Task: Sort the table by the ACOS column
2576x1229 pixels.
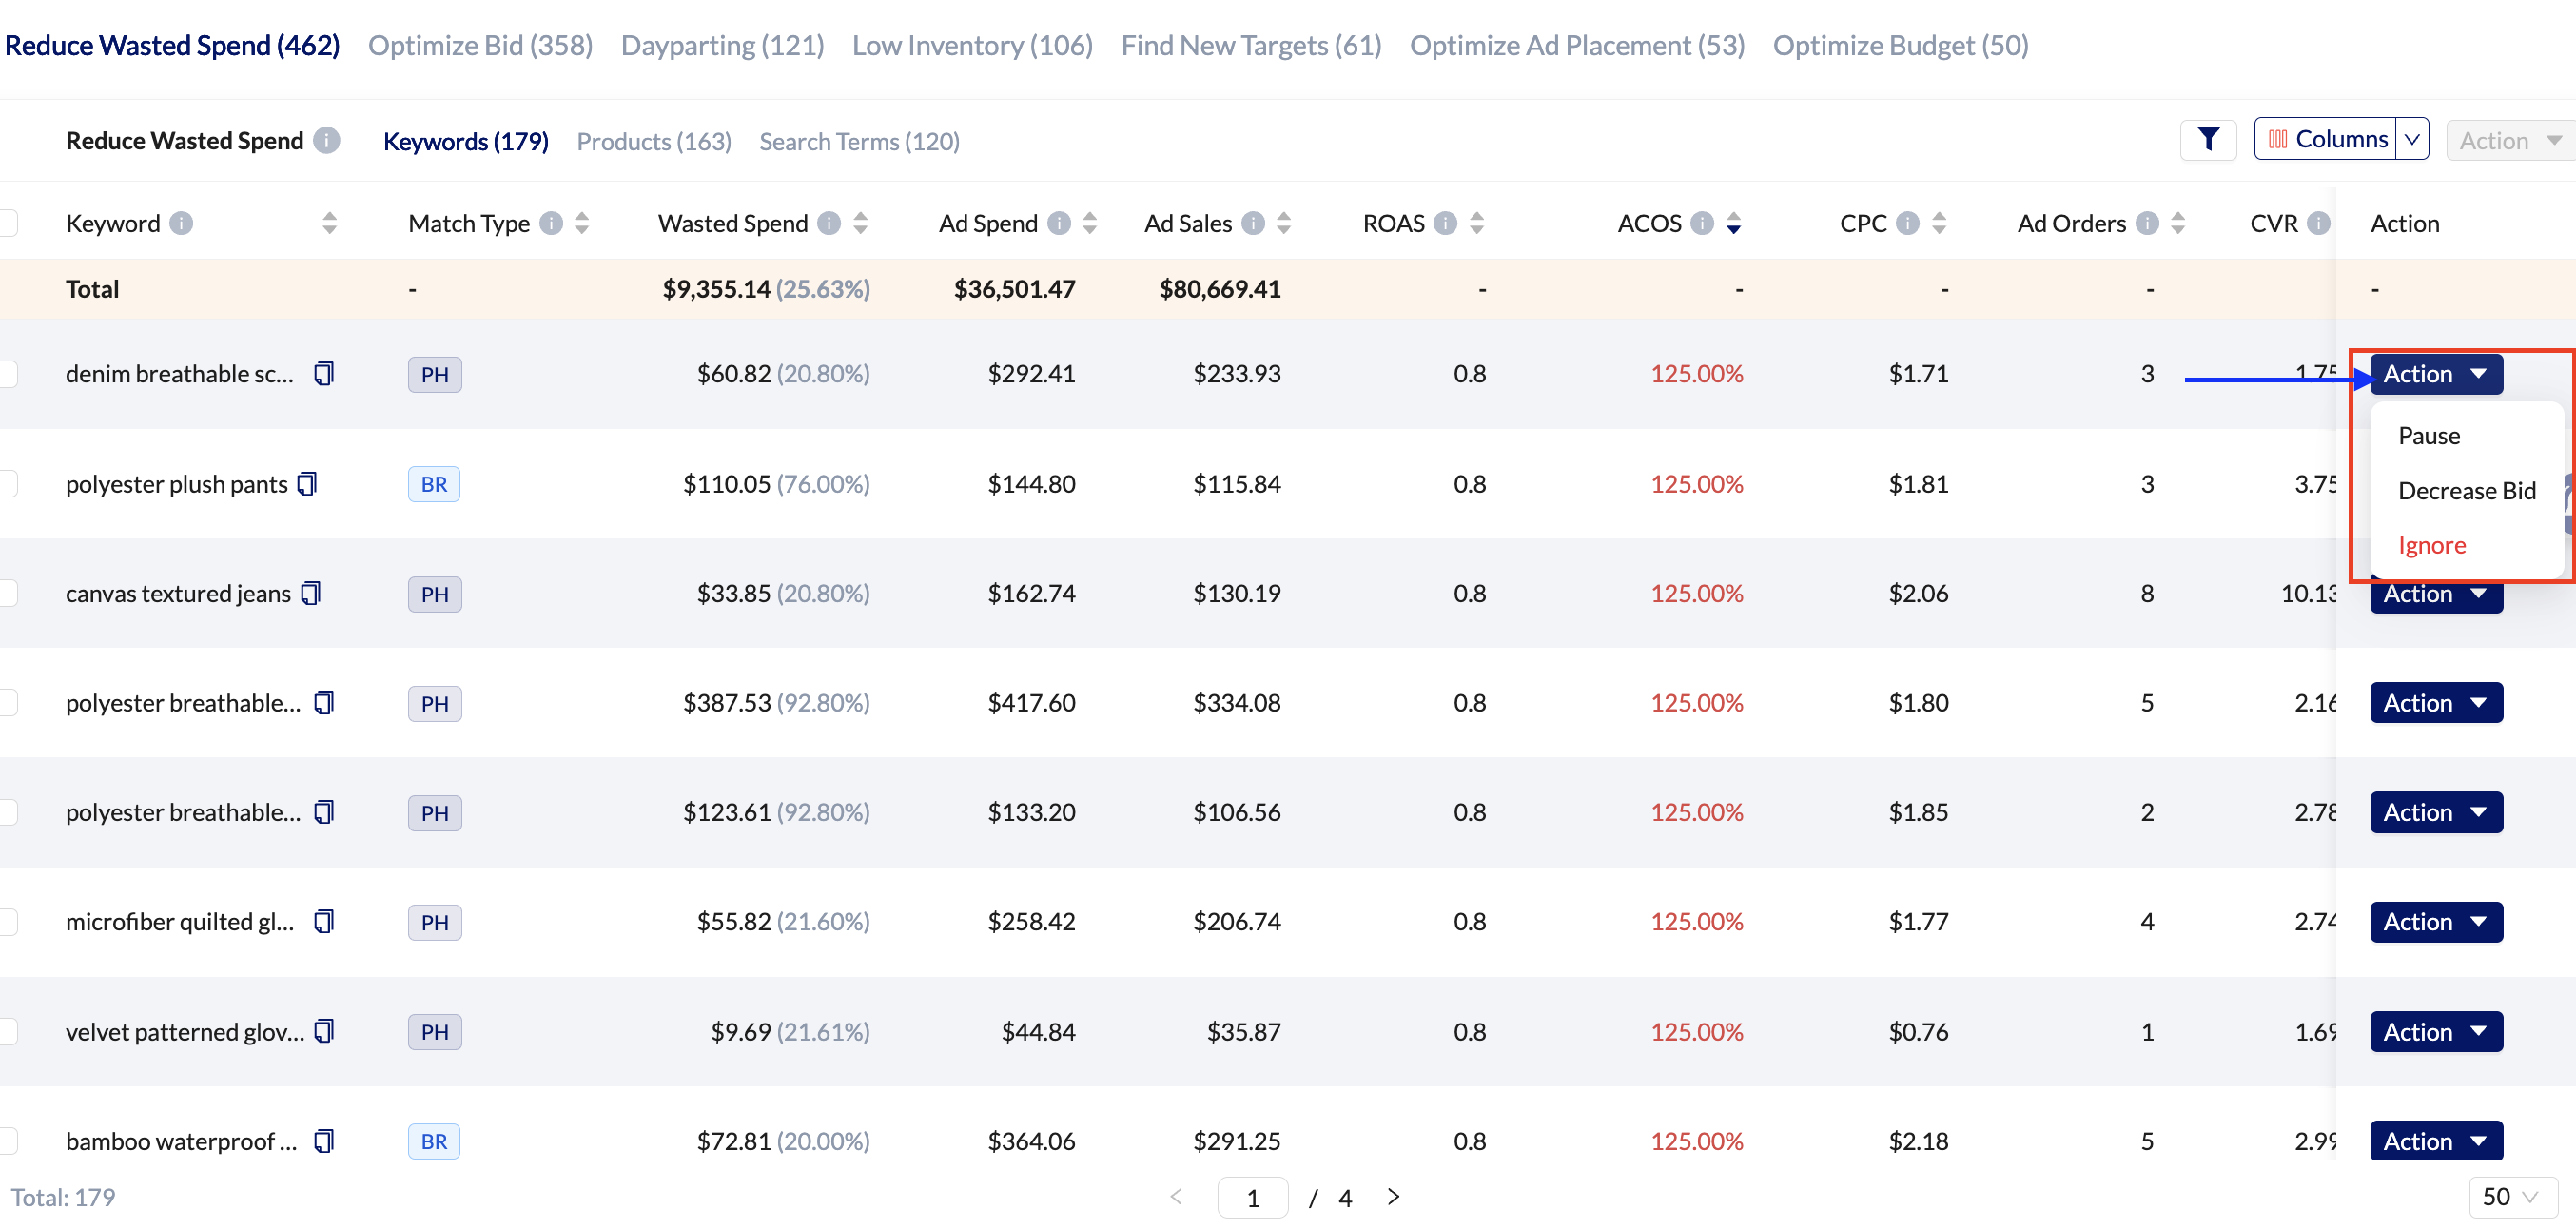Action: point(1734,223)
